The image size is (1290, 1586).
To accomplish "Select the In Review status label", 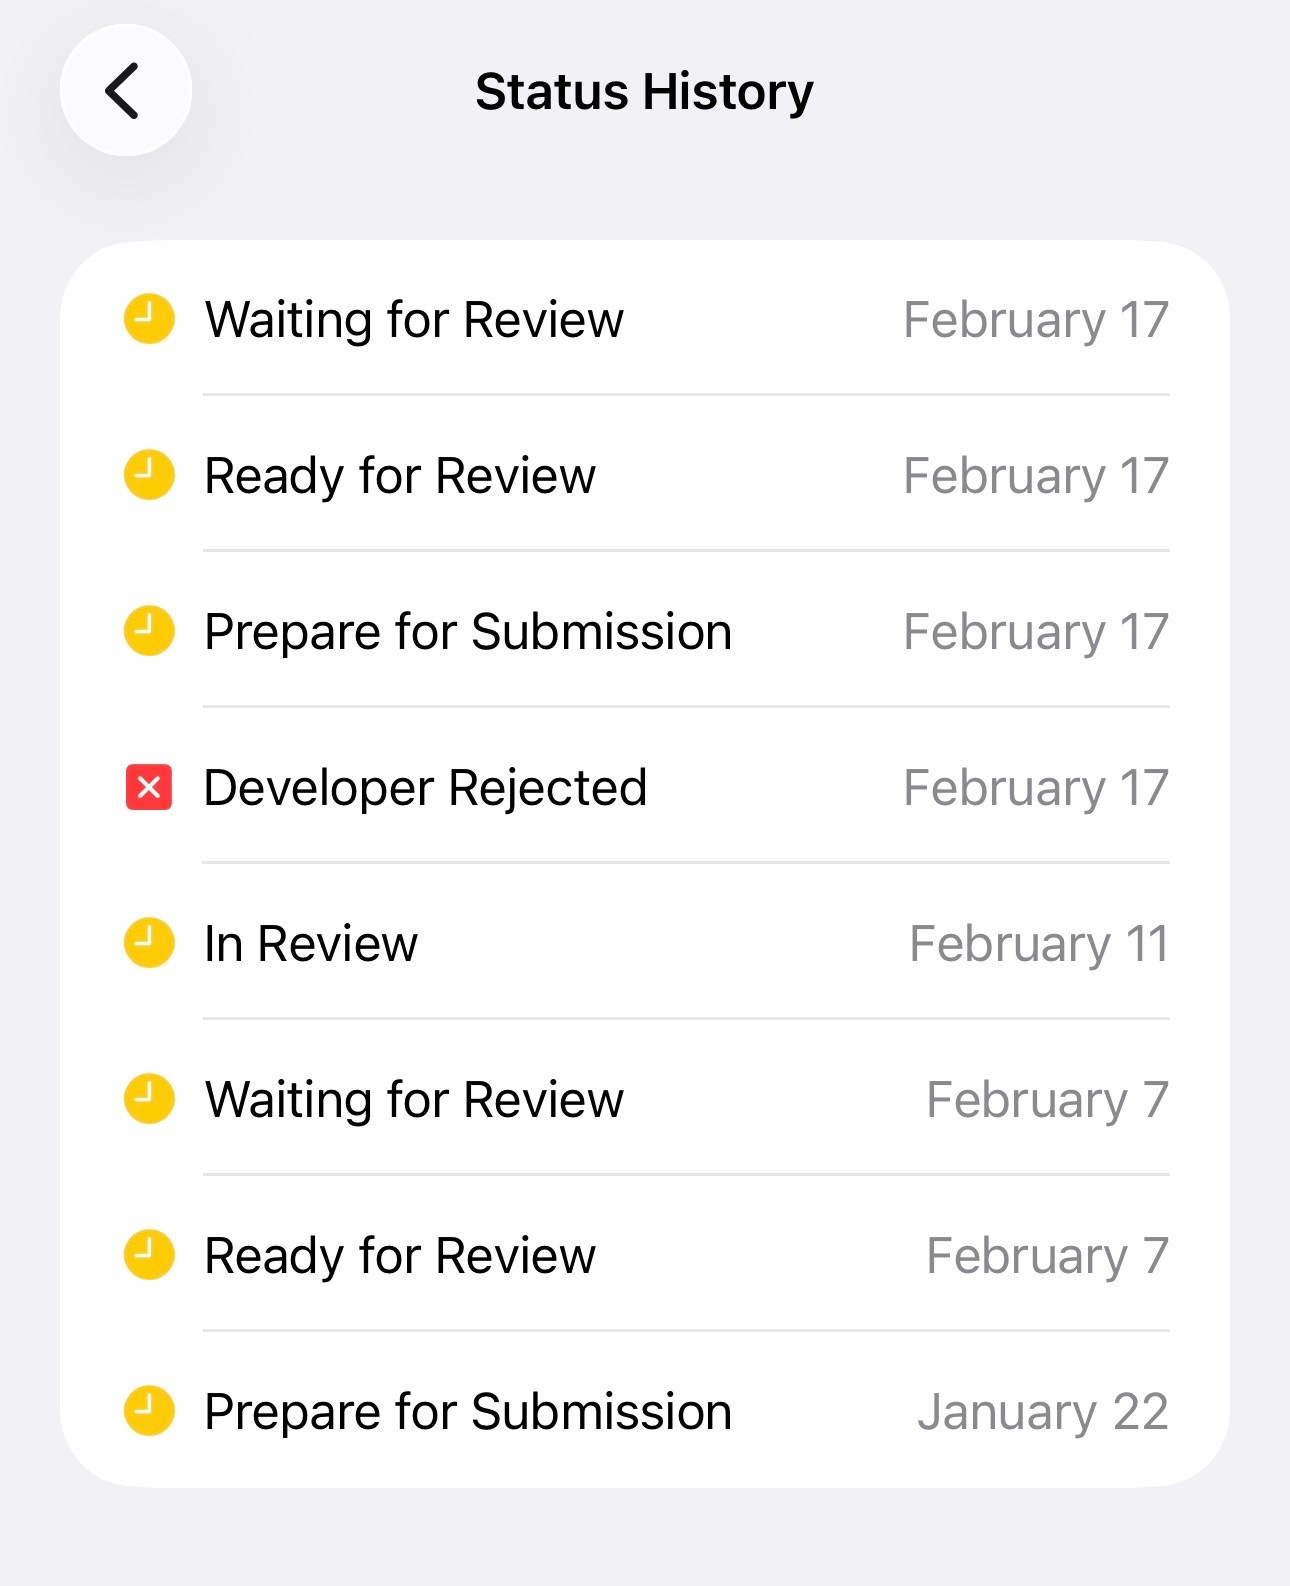I will (311, 944).
